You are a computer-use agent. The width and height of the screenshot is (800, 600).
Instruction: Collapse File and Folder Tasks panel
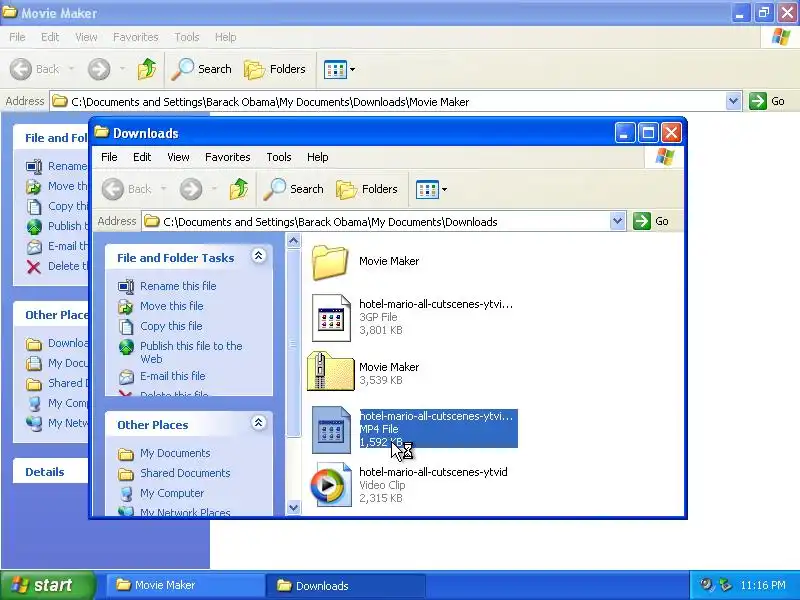(x=259, y=256)
